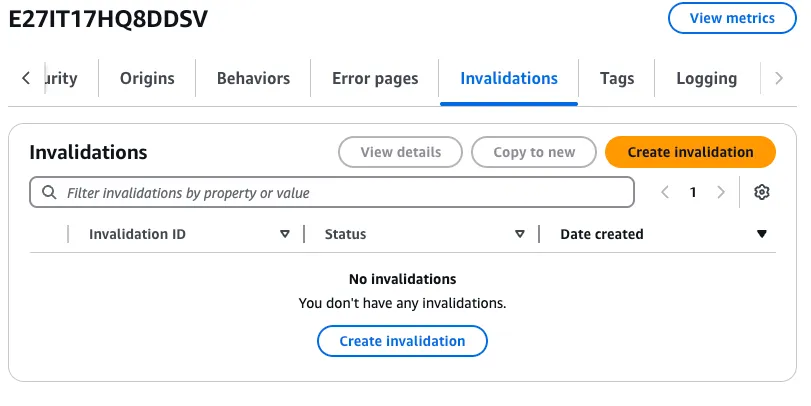Click the View details button
The height and width of the screenshot is (406, 811).
400,152
